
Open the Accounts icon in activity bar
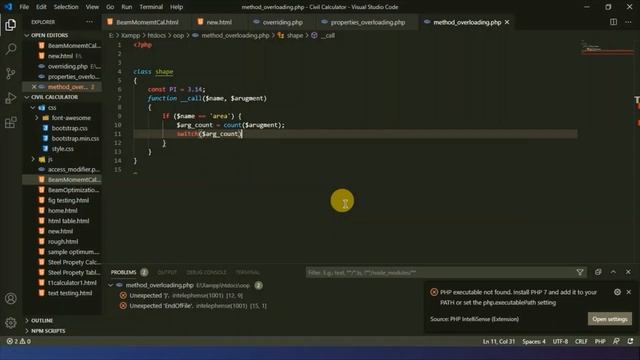11,298
